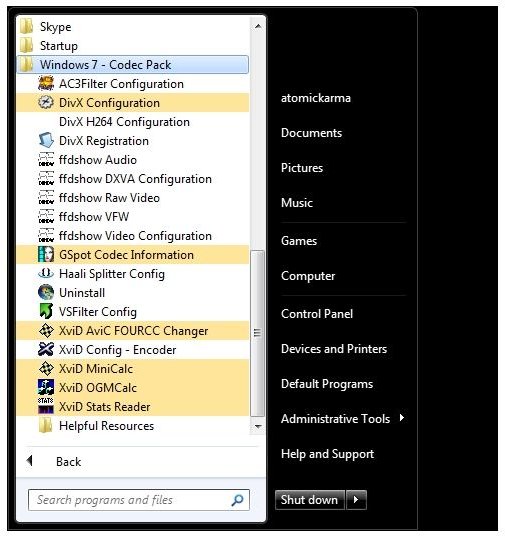Open the Startup folder icon

(27, 45)
